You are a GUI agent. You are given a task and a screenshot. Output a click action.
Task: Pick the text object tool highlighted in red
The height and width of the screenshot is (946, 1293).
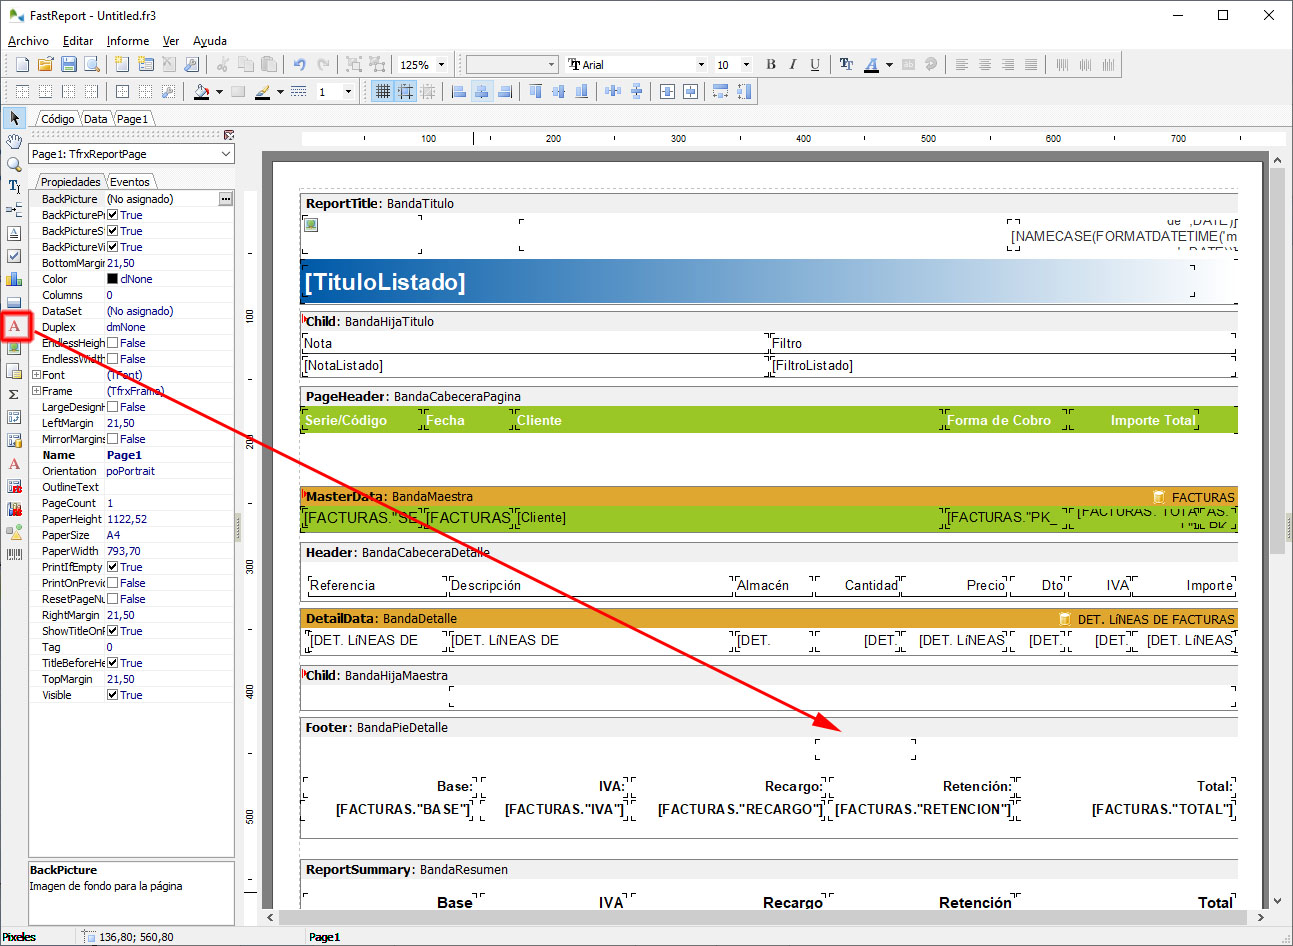[x=15, y=326]
